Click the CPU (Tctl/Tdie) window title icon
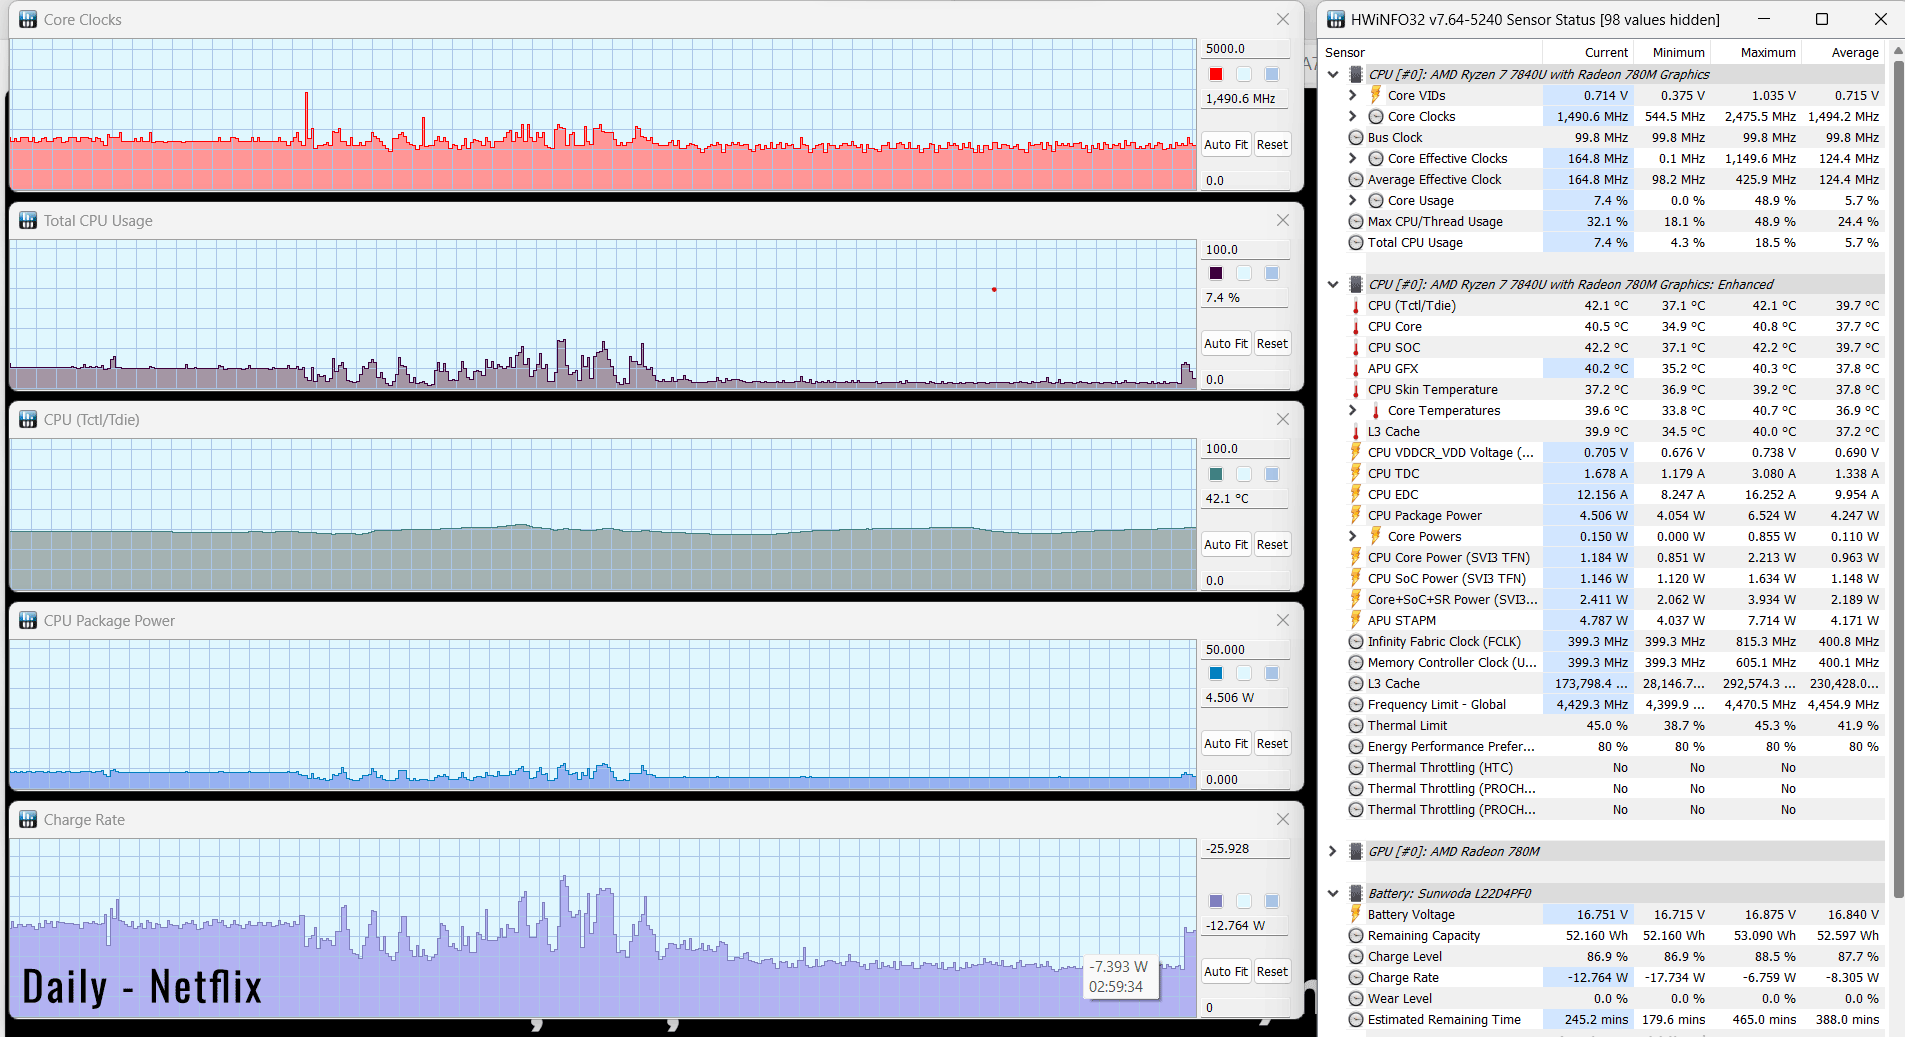 [28, 419]
